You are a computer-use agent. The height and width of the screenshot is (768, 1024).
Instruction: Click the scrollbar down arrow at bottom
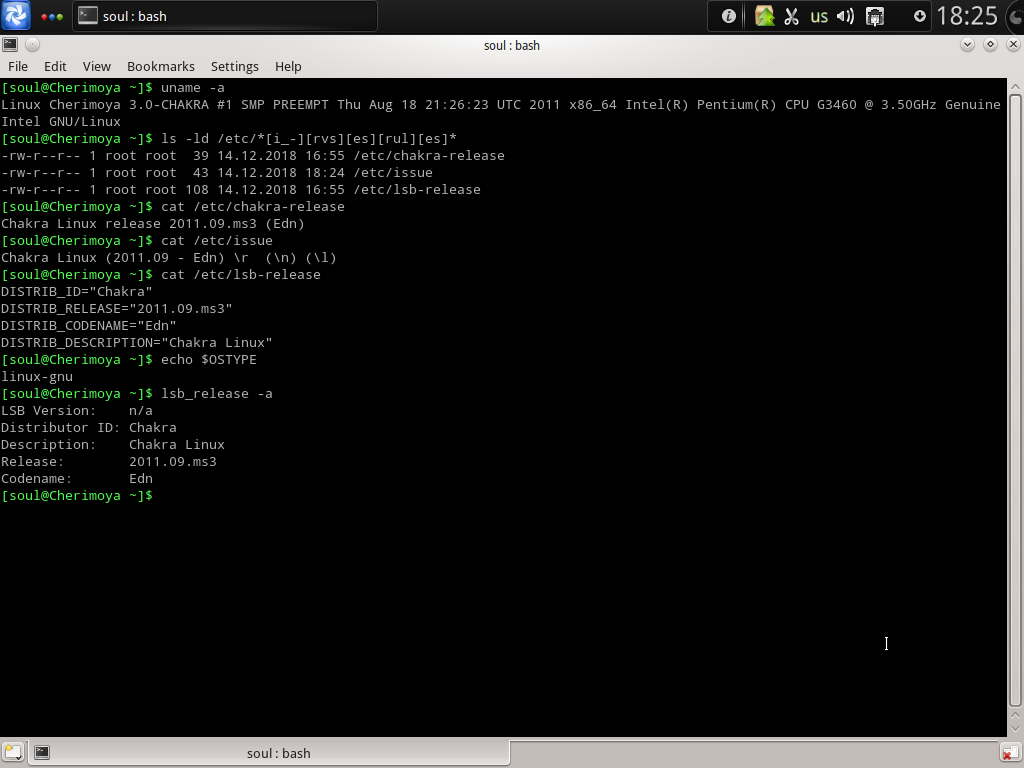(x=1015, y=728)
